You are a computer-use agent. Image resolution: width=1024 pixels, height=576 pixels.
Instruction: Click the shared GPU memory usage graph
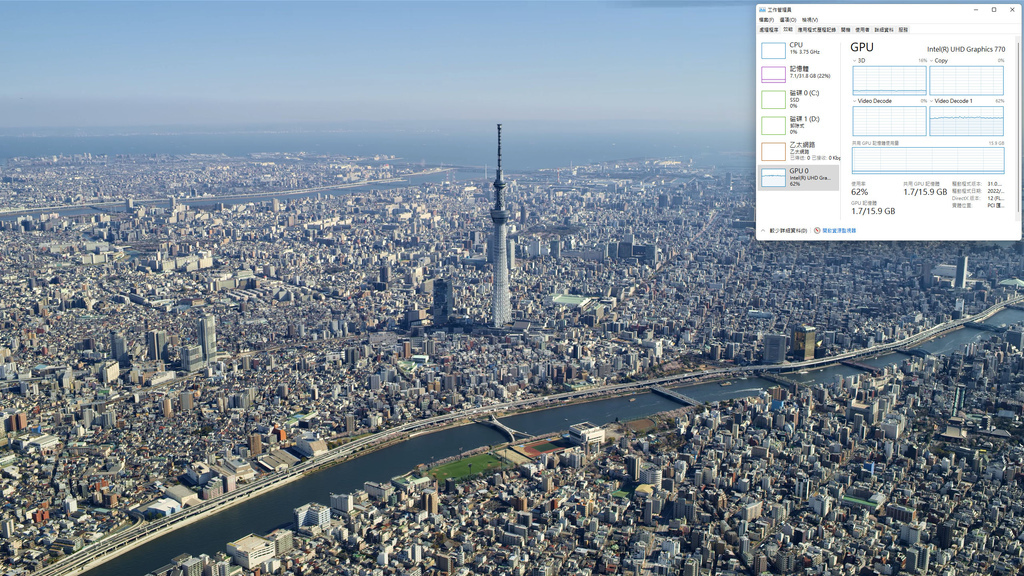click(928, 161)
